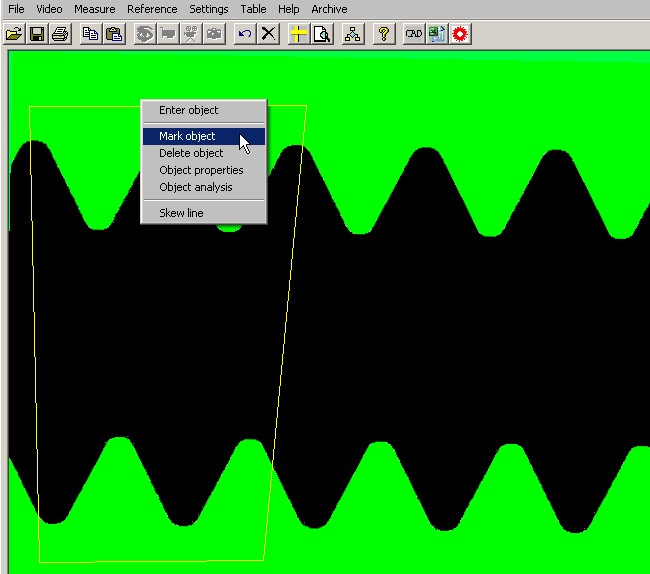Select Mark object in context menu

pyautogui.click(x=187, y=136)
